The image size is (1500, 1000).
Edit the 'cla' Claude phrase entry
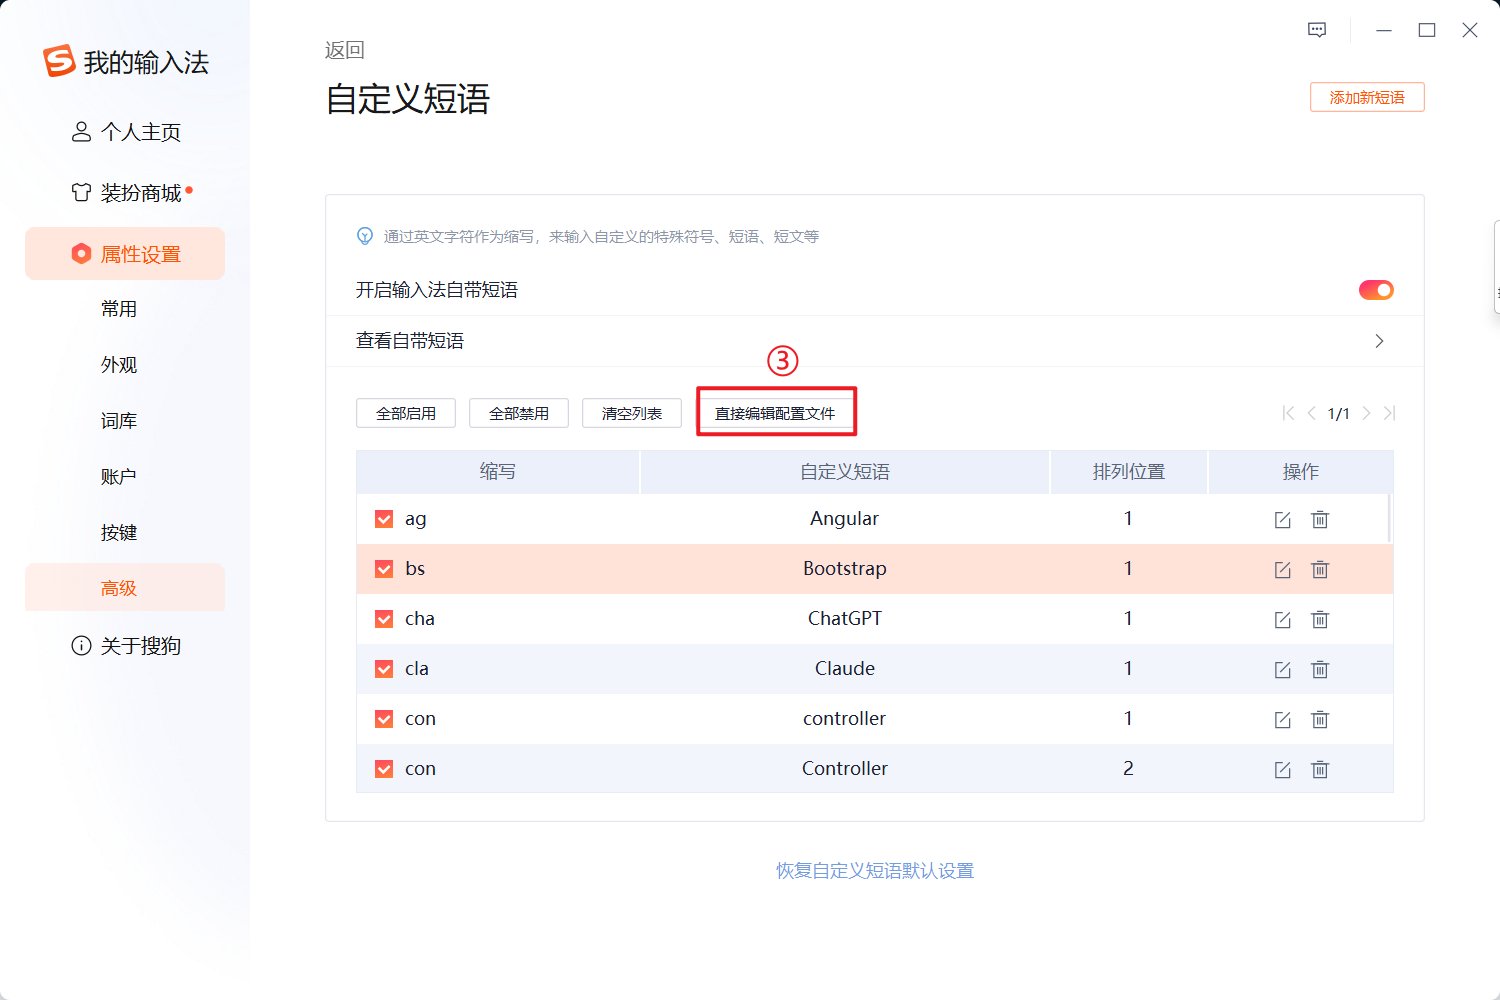(x=1282, y=670)
